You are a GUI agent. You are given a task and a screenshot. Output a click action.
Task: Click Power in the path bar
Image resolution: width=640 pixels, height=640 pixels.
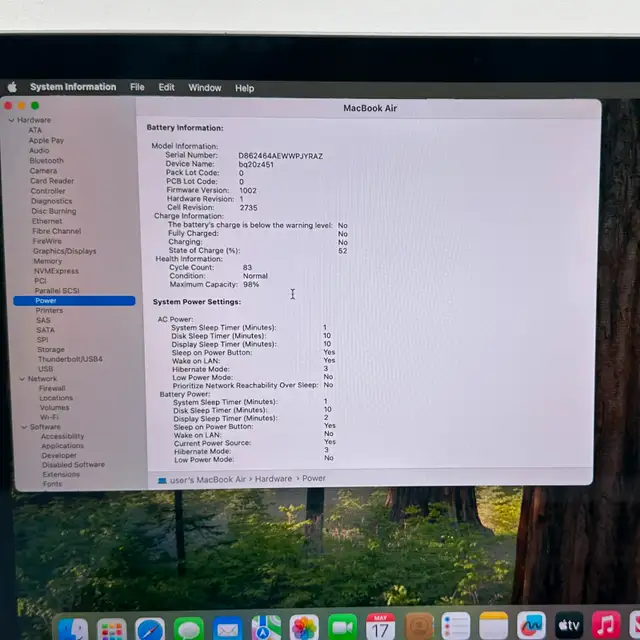coord(313,478)
